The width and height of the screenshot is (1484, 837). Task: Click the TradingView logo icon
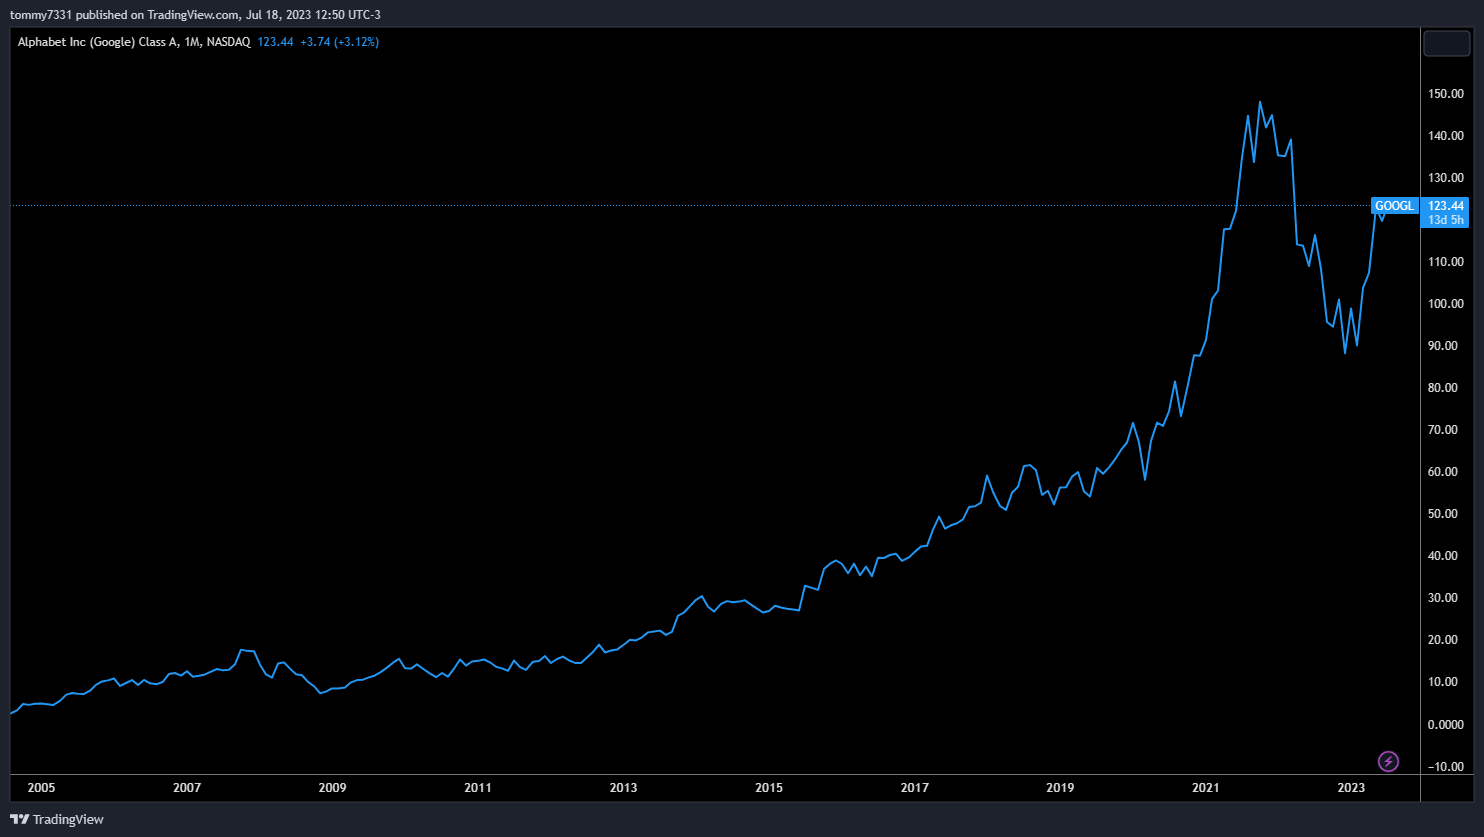[x=19, y=819]
